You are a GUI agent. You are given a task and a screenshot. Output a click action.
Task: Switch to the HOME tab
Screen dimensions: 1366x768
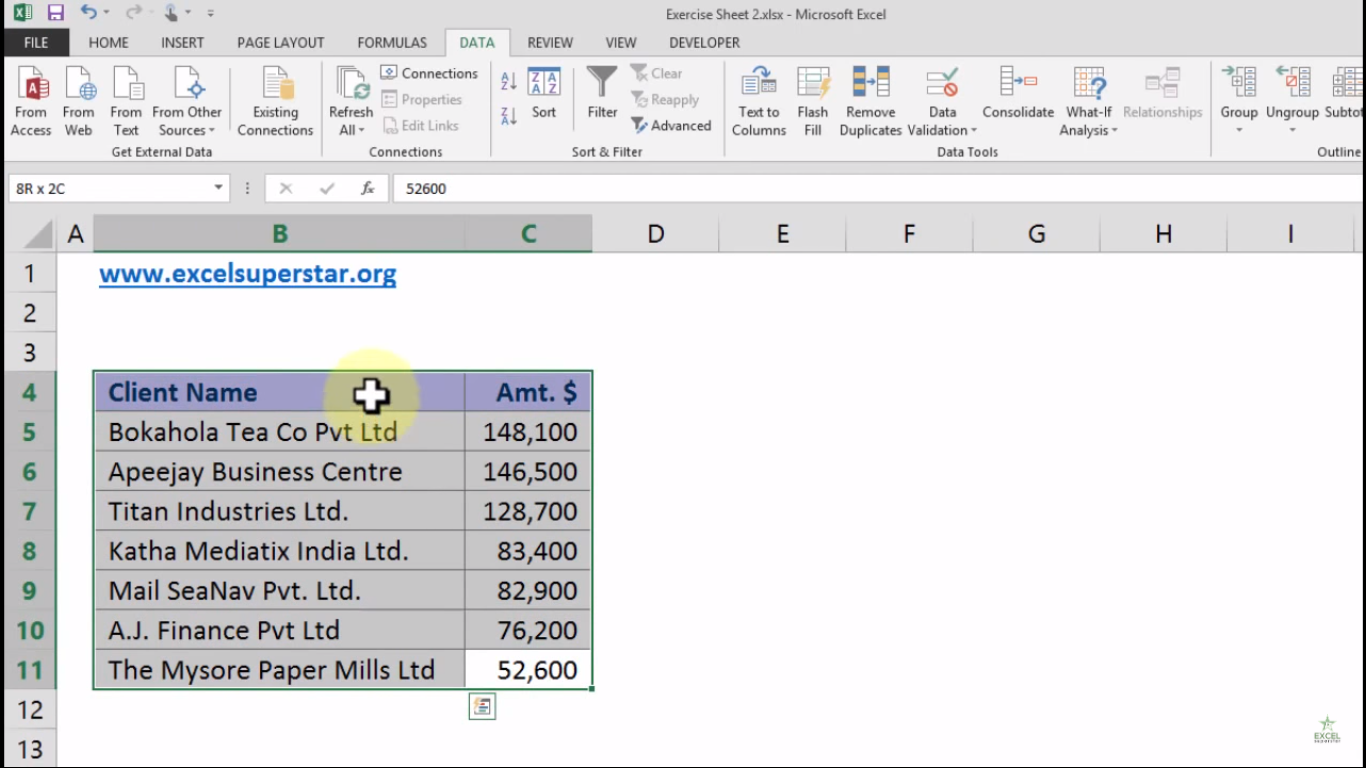(108, 42)
